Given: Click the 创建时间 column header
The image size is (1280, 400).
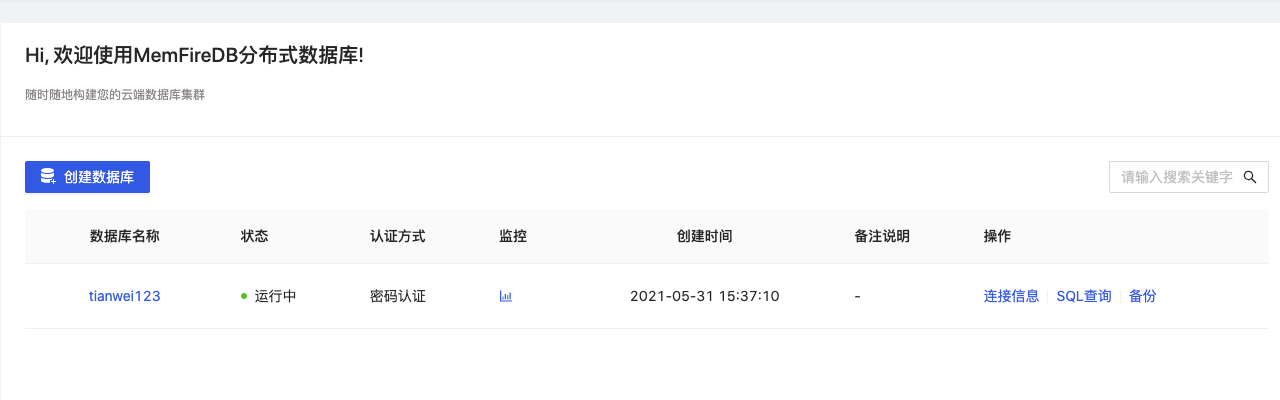Looking at the screenshot, I should coord(705,237).
